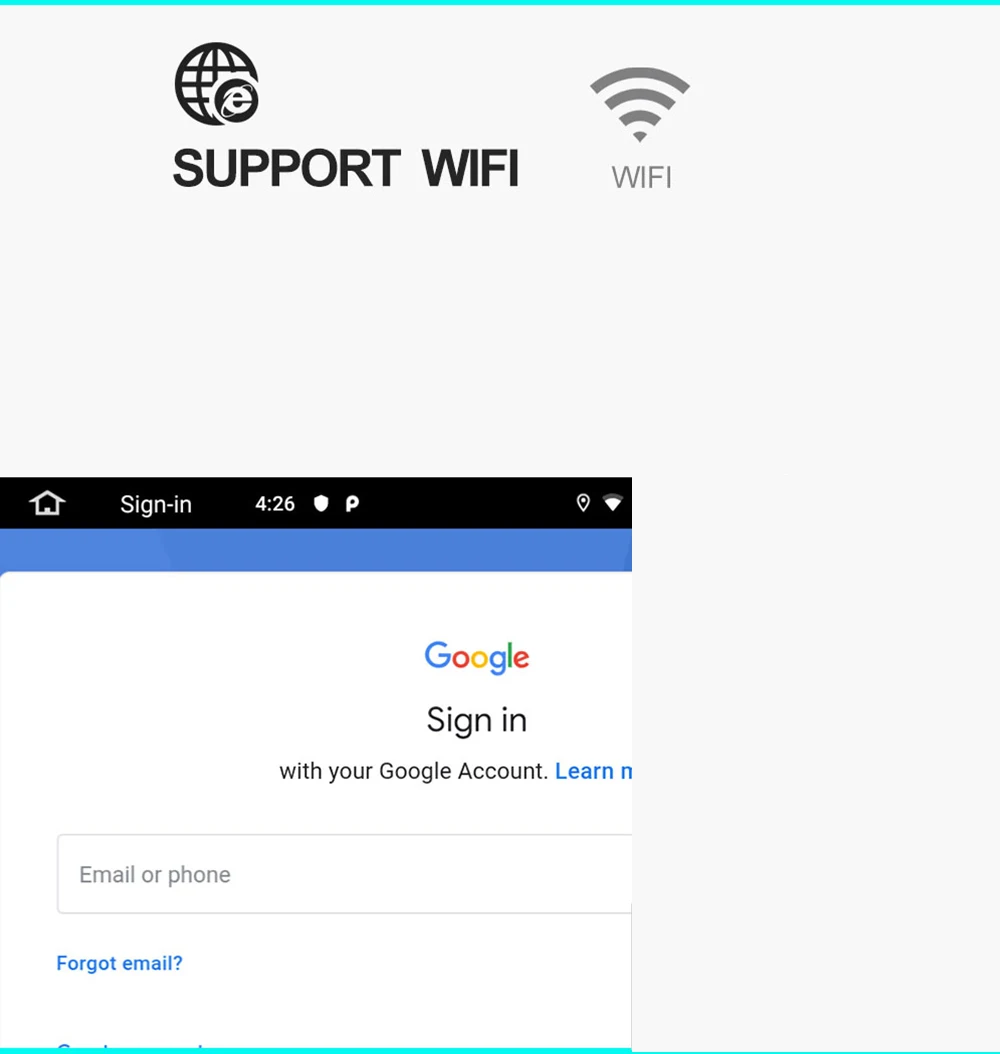Click the 4:26 clock in status bar

click(x=275, y=503)
